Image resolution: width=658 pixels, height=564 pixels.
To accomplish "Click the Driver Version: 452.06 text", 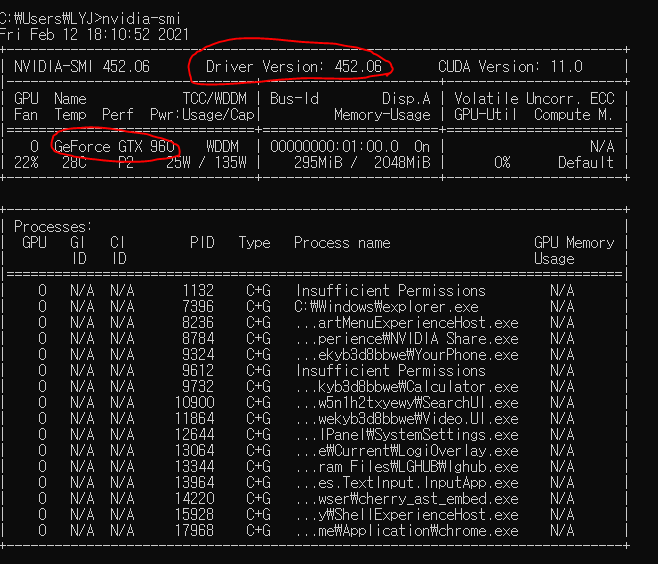I will pos(294,66).
